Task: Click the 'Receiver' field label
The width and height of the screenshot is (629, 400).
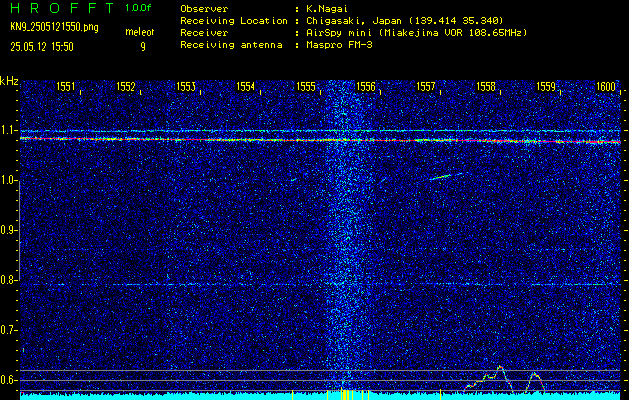Action: point(204,32)
